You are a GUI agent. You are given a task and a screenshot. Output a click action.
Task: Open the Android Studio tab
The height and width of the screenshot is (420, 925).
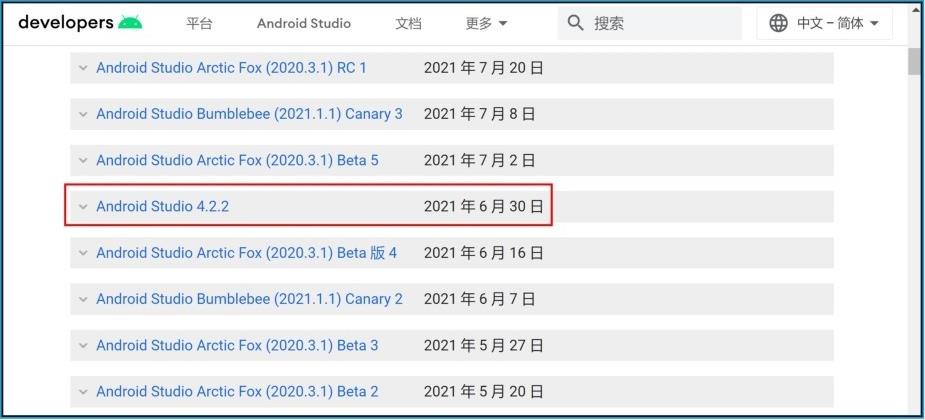[x=304, y=24]
